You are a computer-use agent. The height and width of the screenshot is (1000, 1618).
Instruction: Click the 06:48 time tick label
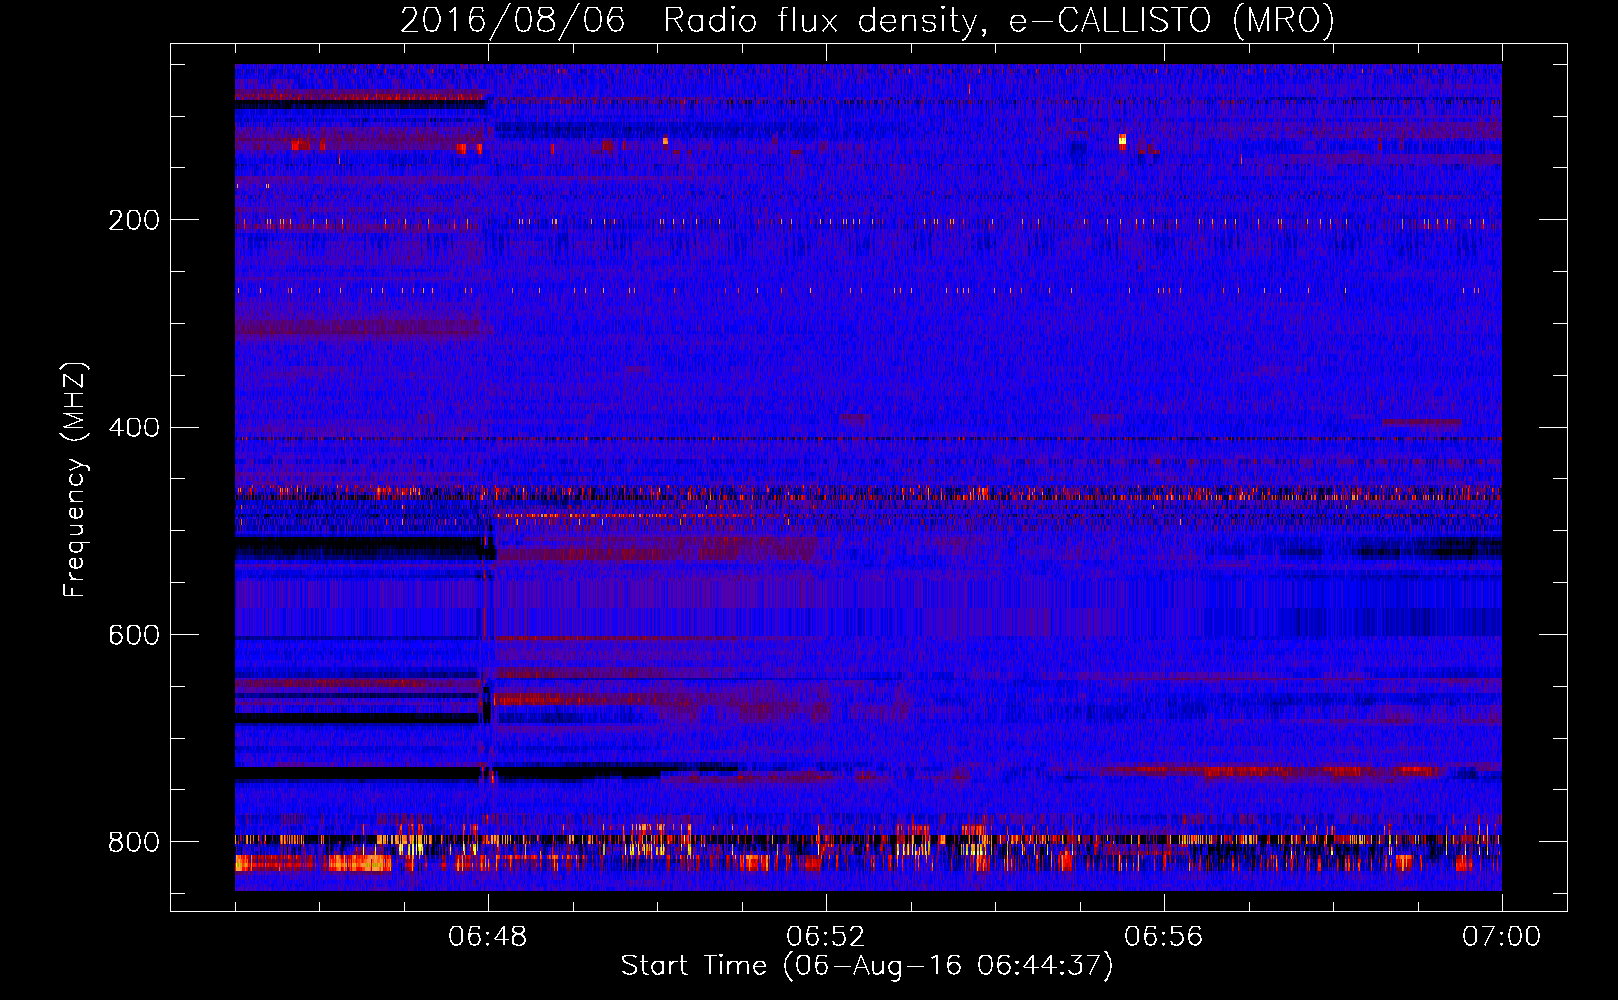pos(488,937)
